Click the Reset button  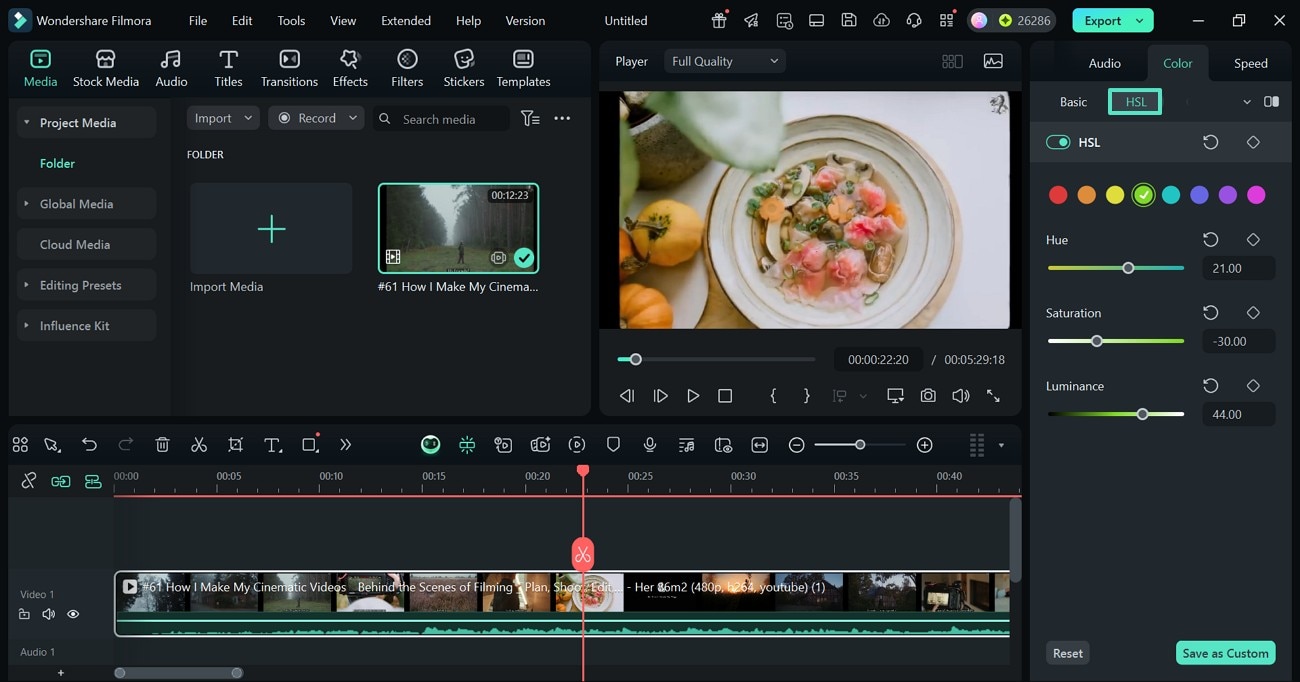(x=1067, y=653)
